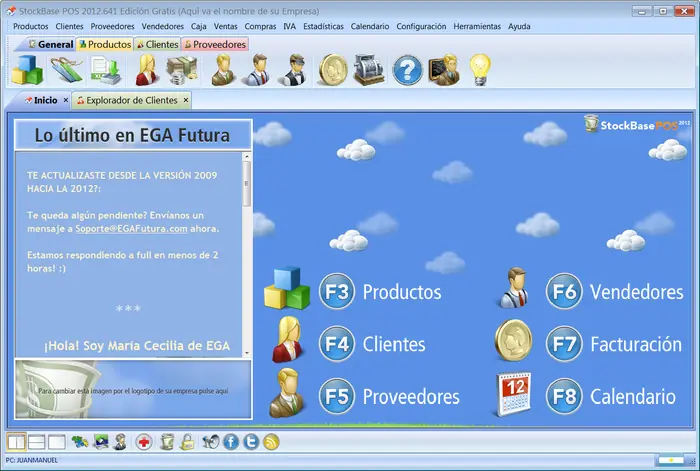Open the Compras menu
The width and height of the screenshot is (700, 471).
260,26
